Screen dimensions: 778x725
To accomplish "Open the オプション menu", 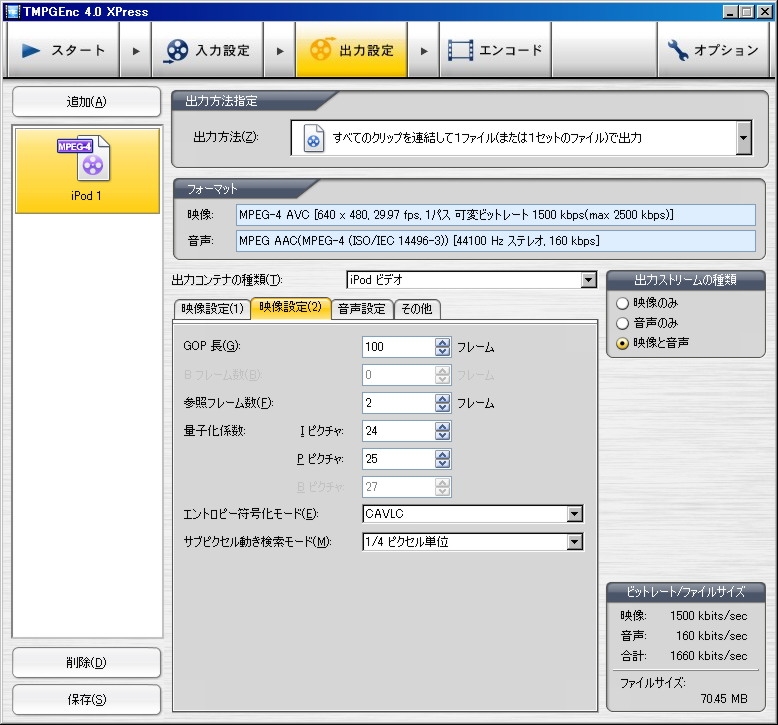I will [x=714, y=51].
